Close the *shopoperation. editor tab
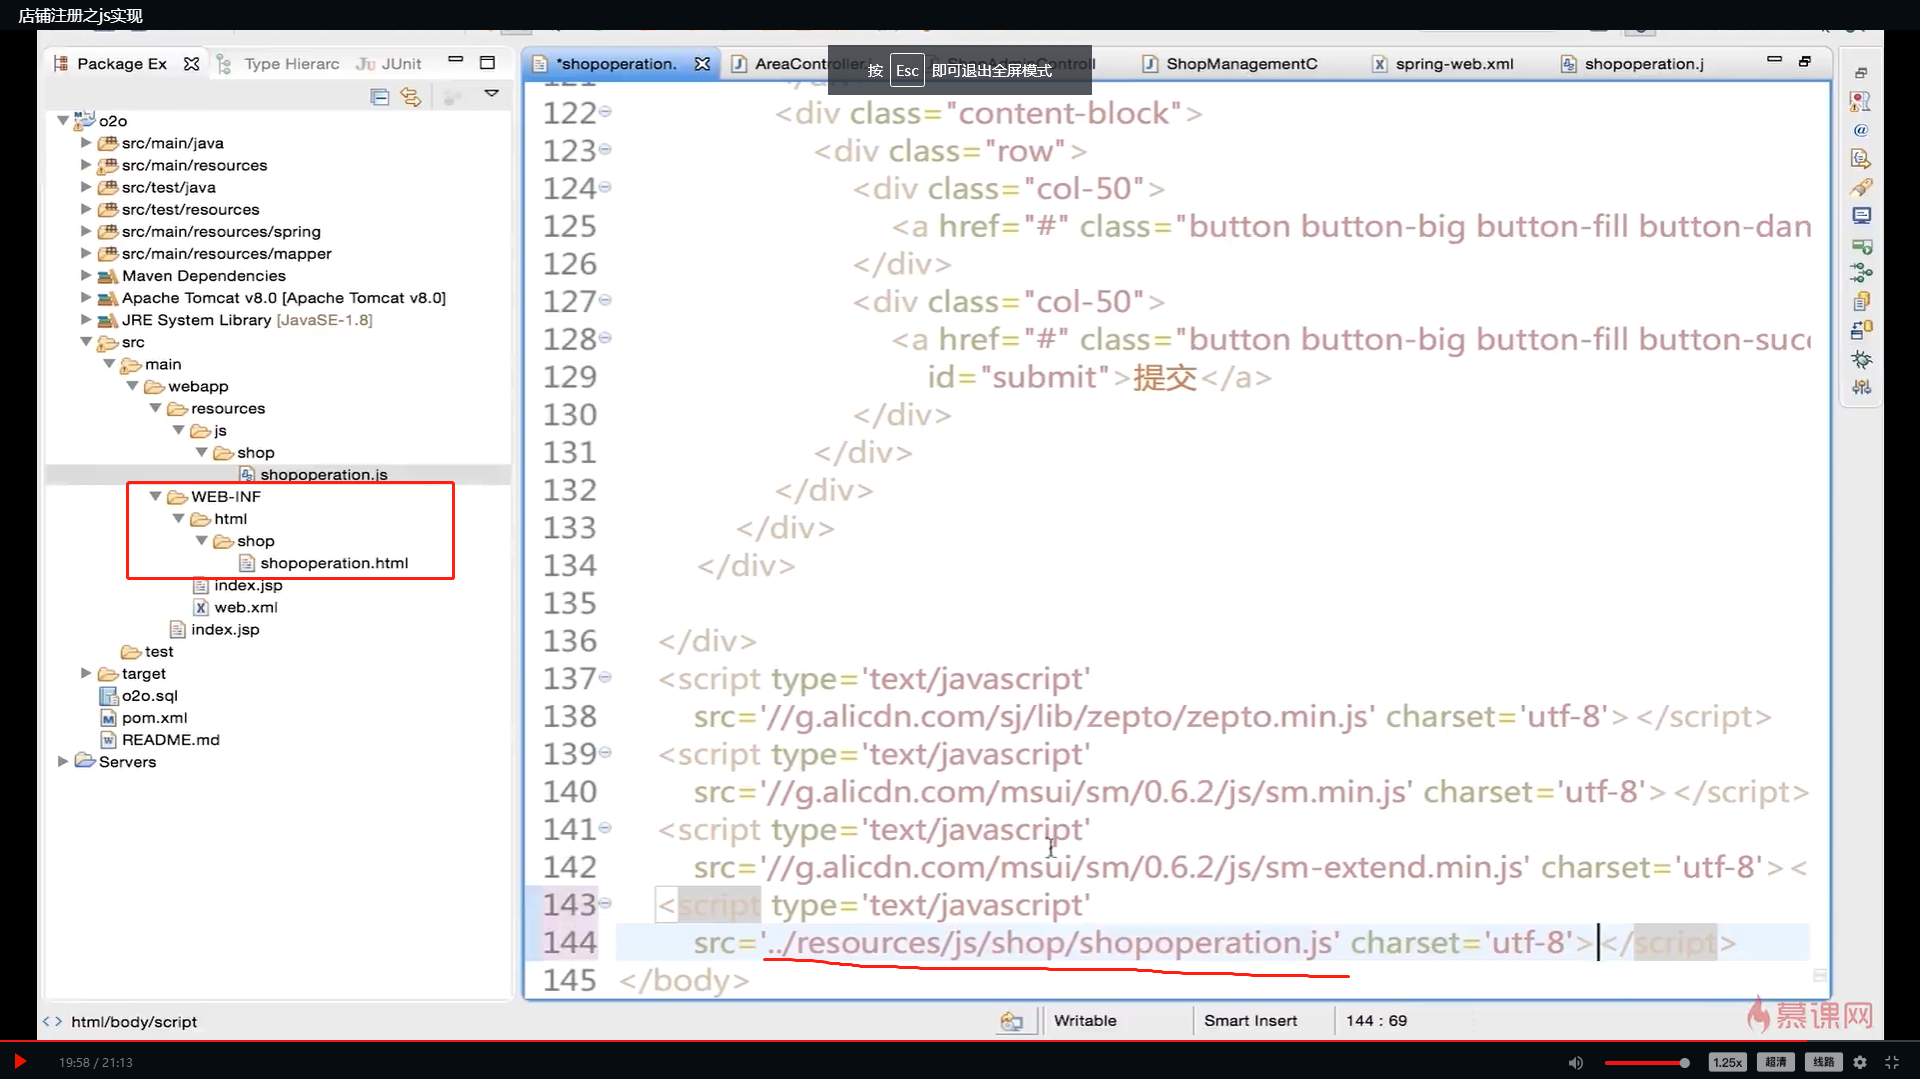 [x=702, y=64]
